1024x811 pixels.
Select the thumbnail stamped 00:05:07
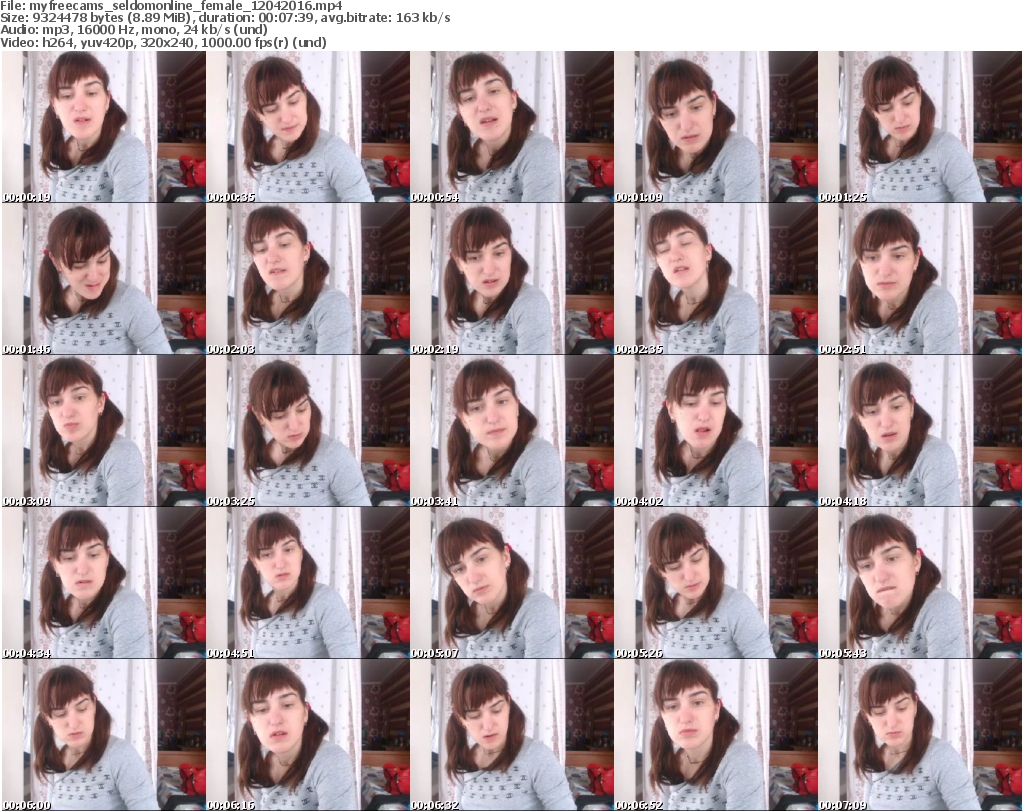511,583
